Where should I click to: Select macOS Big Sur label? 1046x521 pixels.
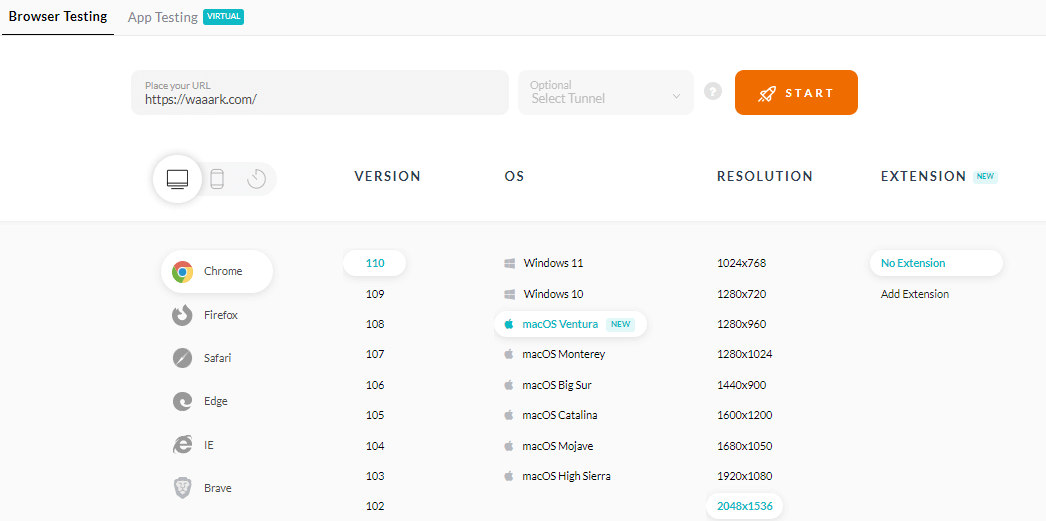tap(557, 385)
